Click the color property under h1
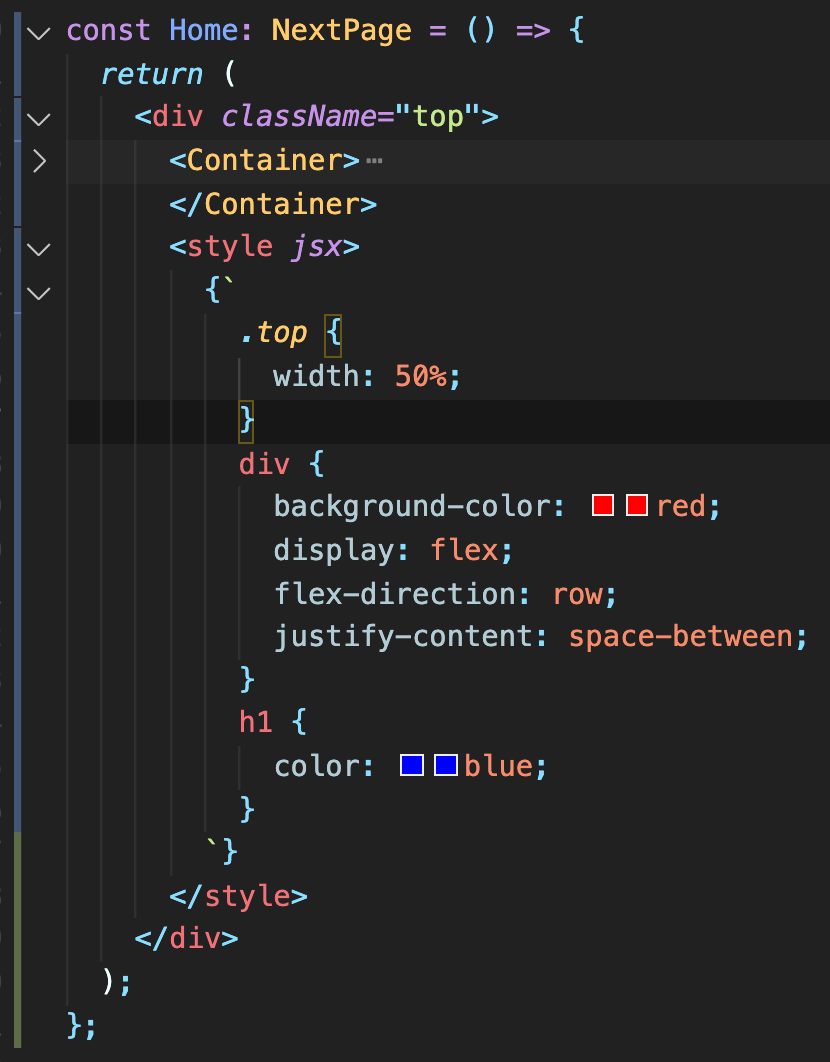This screenshot has height=1062, width=830. click(316, 767)
